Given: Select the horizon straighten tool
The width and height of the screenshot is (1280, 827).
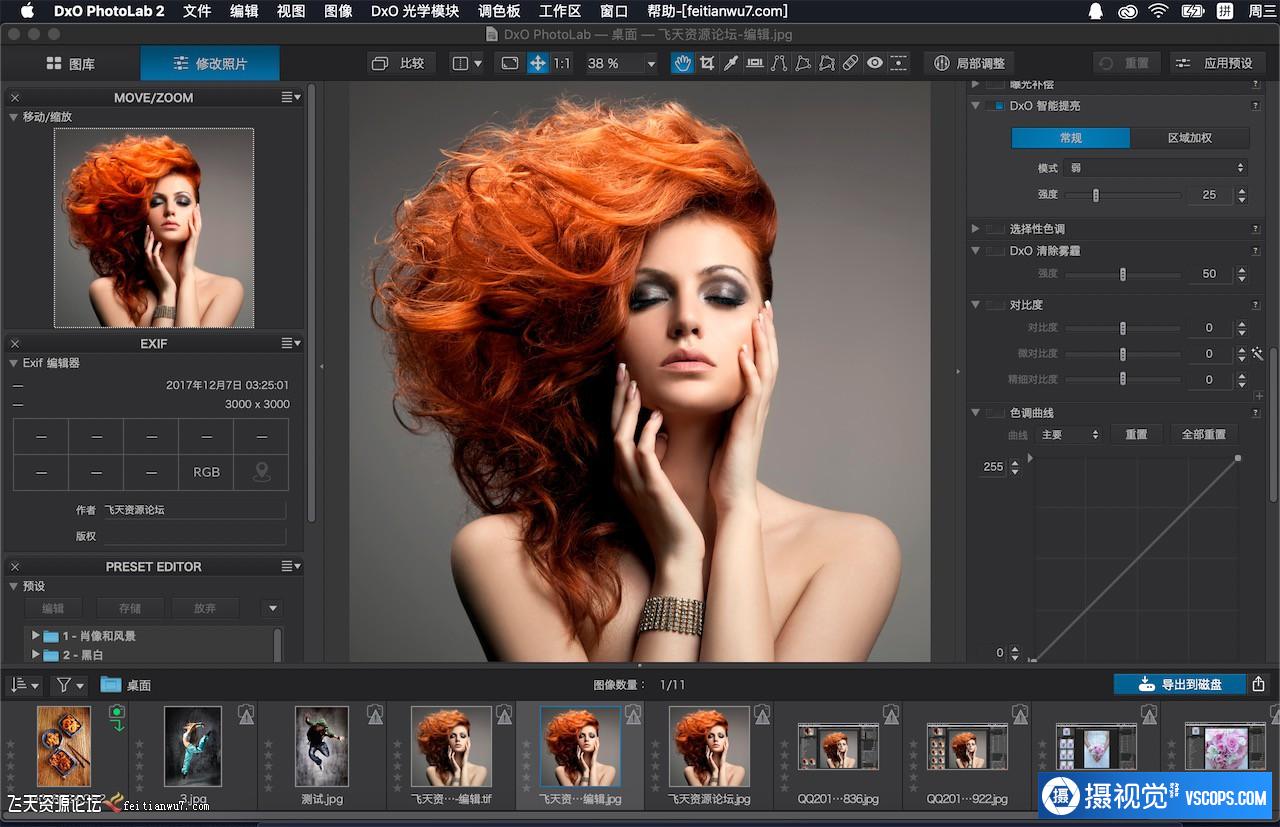Looking at the screenshot, I should (755, 63).
